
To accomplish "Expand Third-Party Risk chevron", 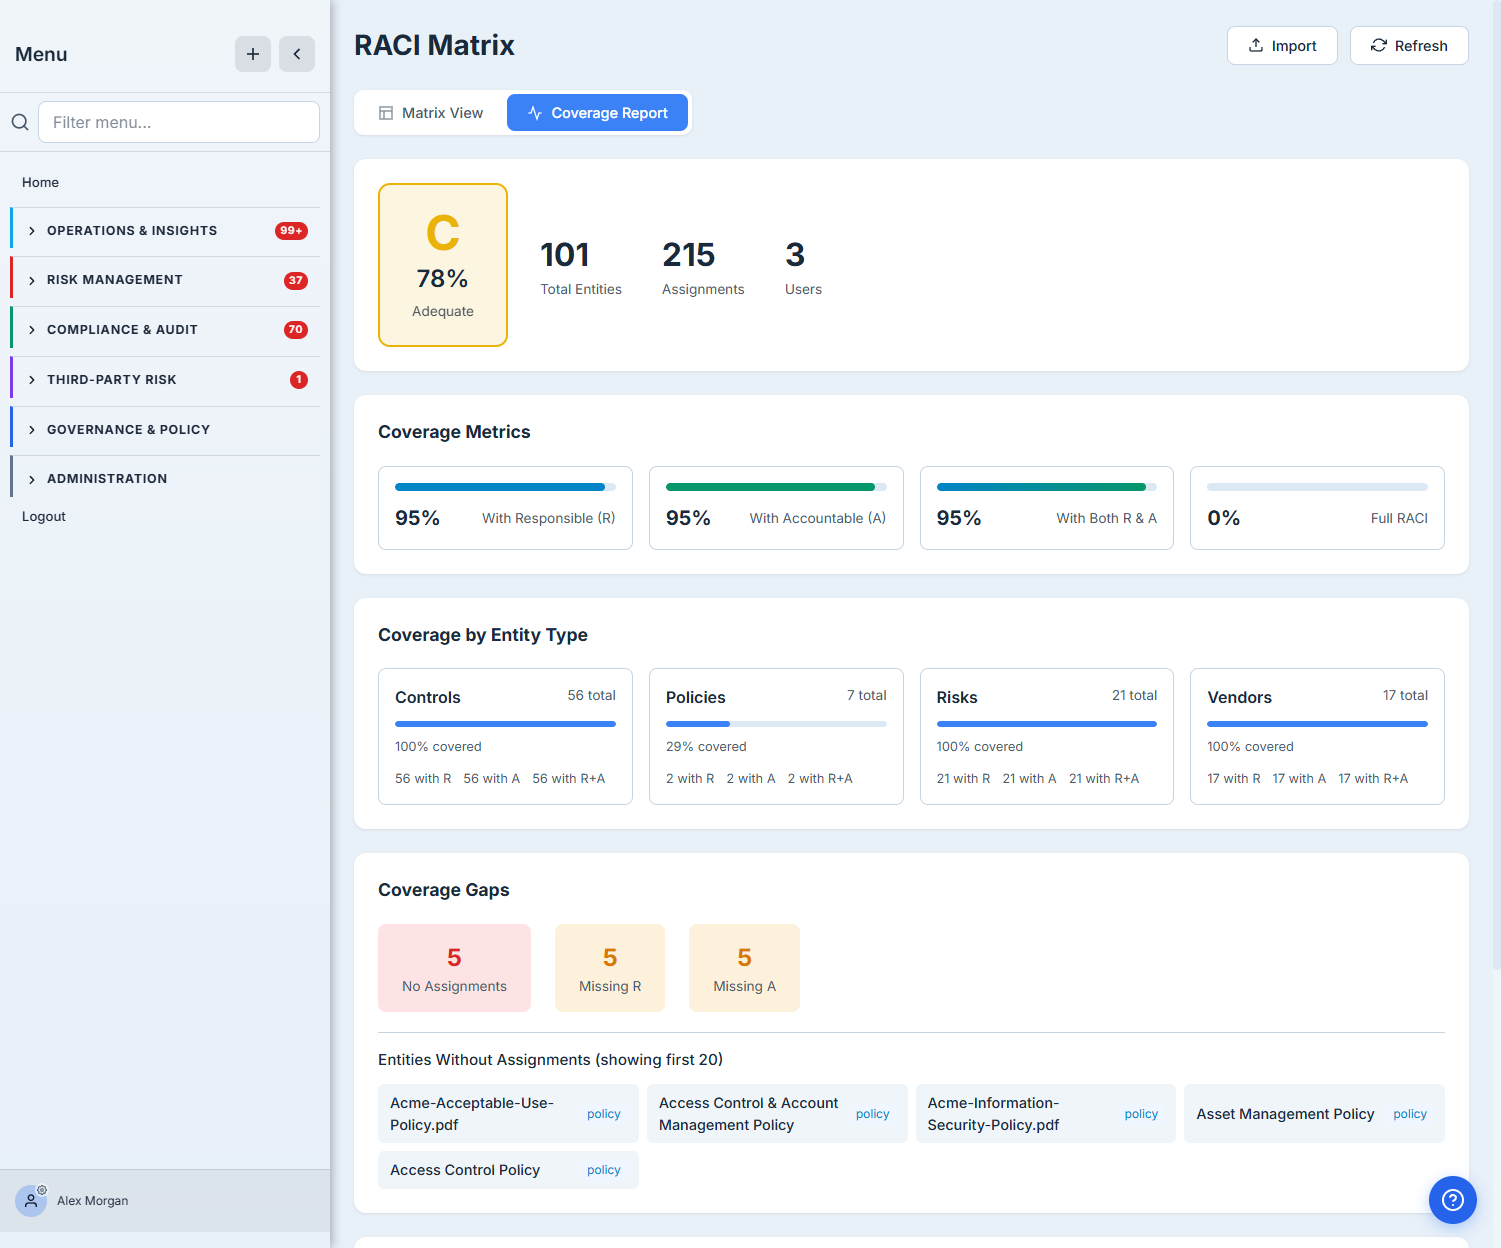I will [x=32, y=380].
